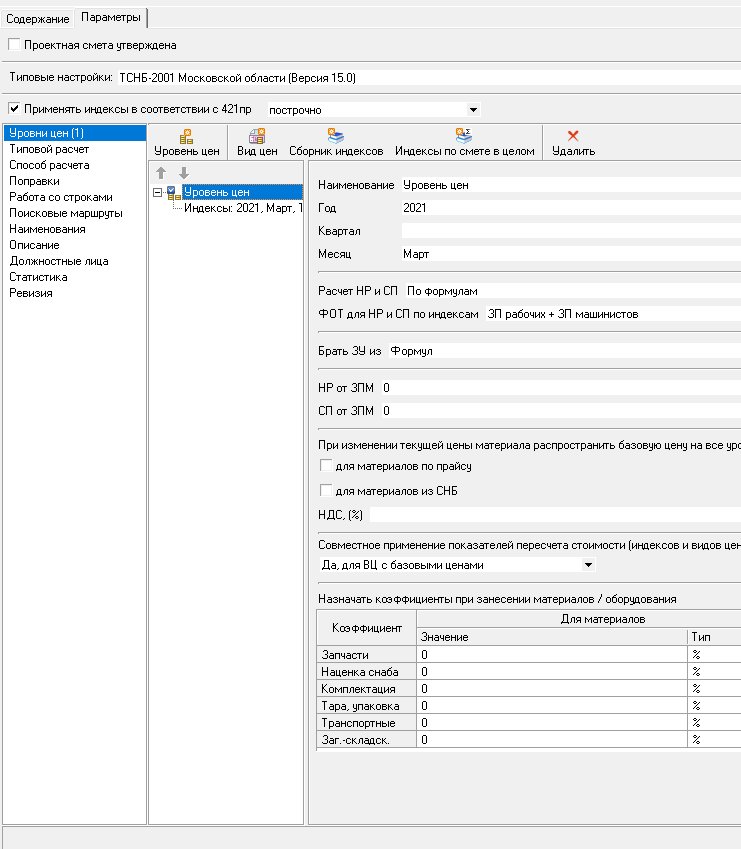Click the Тип column header
Image resolution: width=741 pixels, height=849 pixels.
(714, 637)
